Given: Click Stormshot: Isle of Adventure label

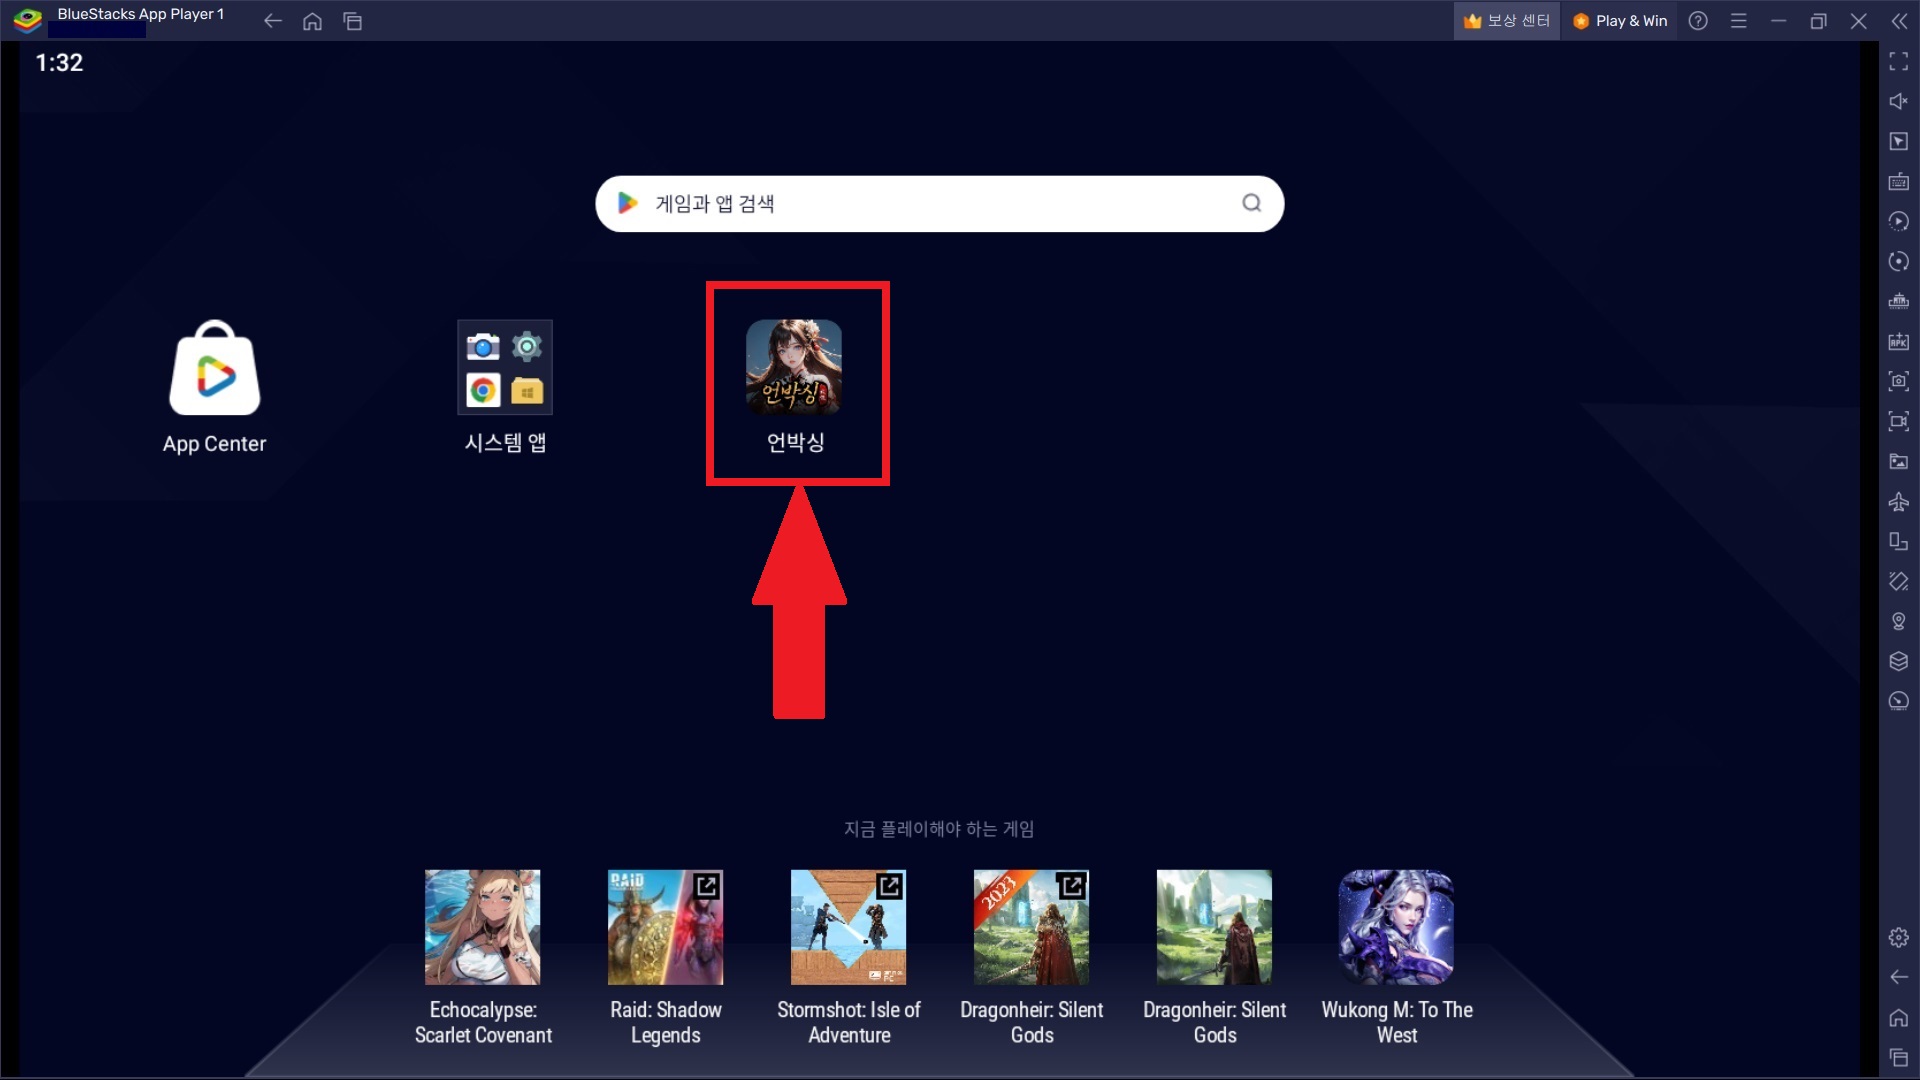Looking at the screenshot, I should click(x=849, y=1022).
